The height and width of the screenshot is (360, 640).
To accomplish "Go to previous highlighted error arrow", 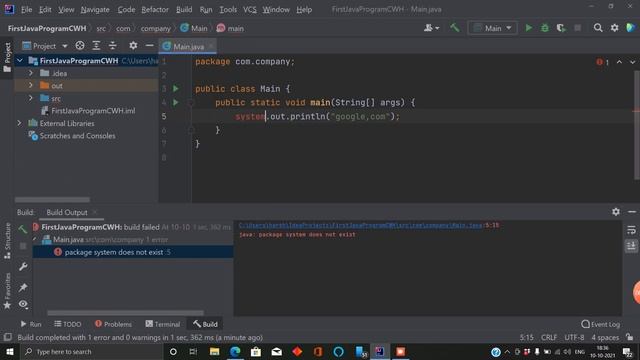I will (x=619, y=62).
